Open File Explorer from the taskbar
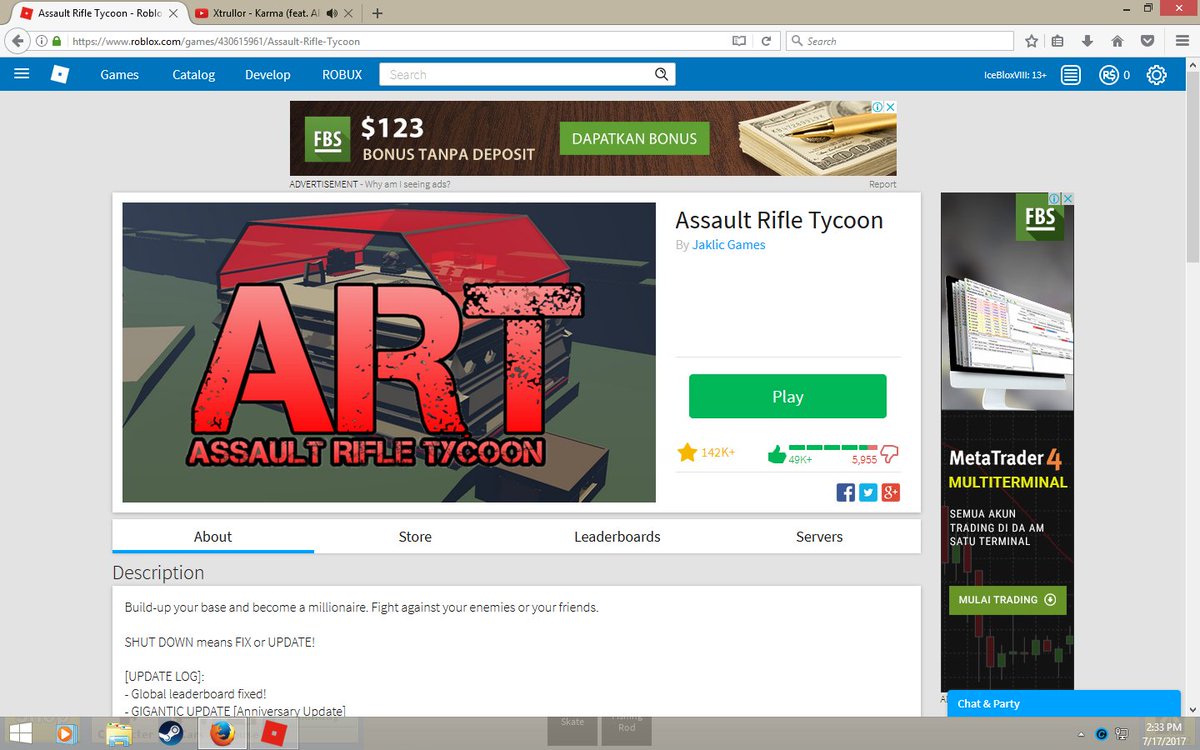 (119, 733)
